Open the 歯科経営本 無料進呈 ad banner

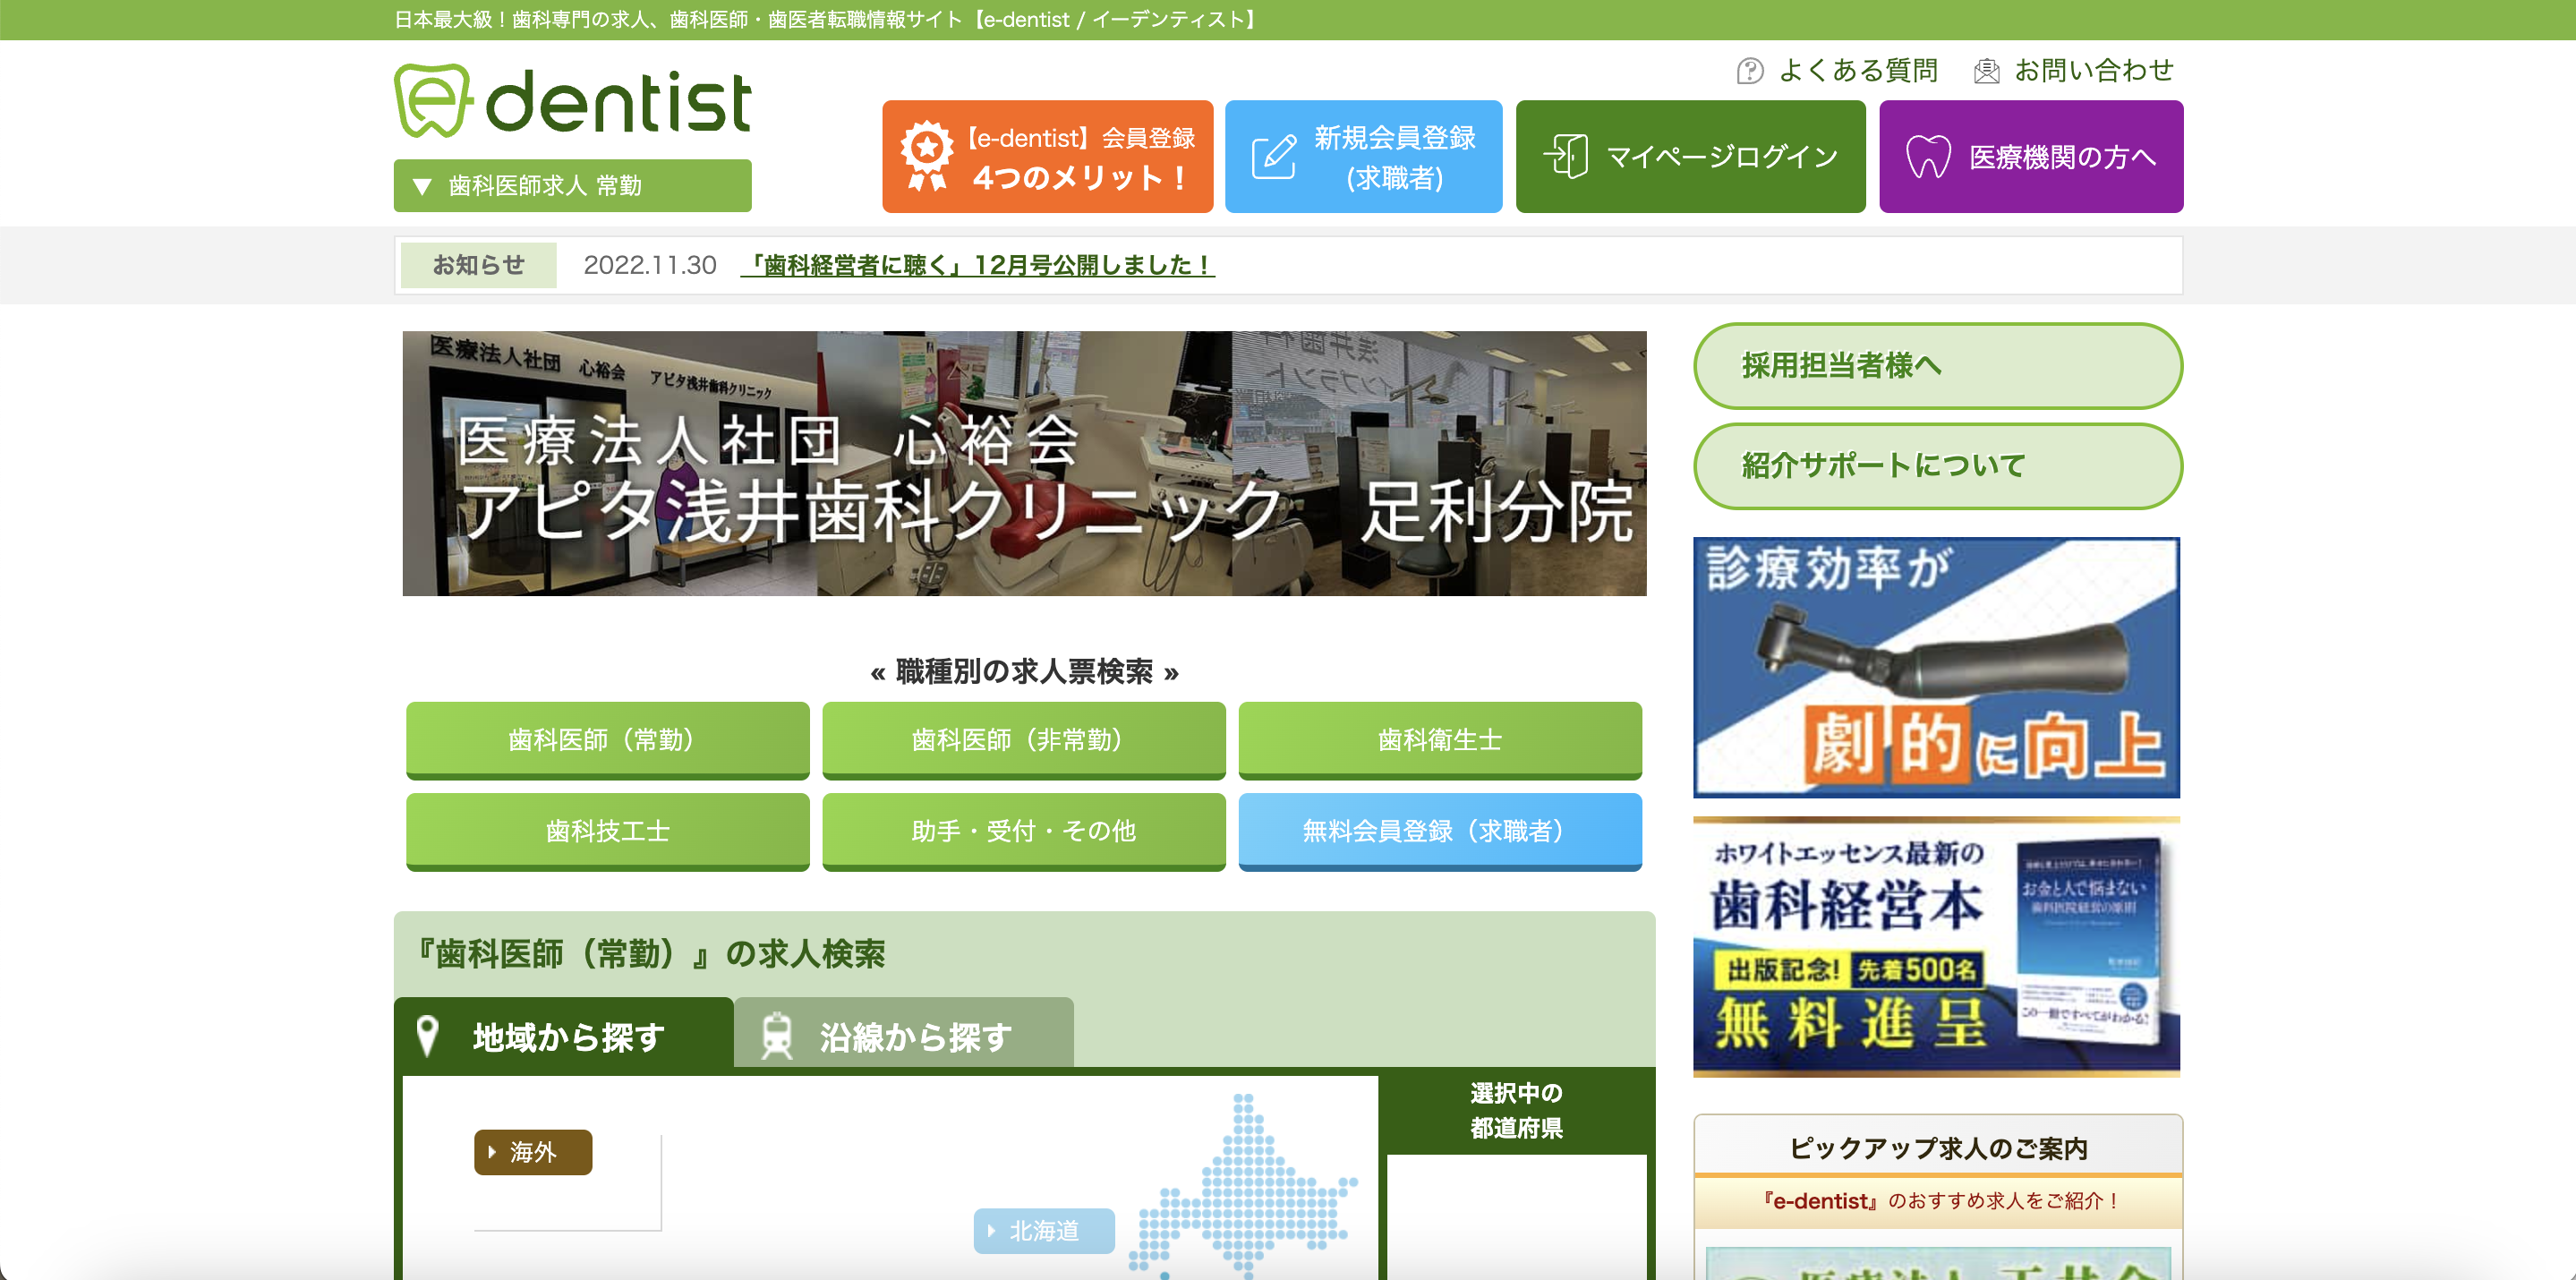[x=1937, y=946]
